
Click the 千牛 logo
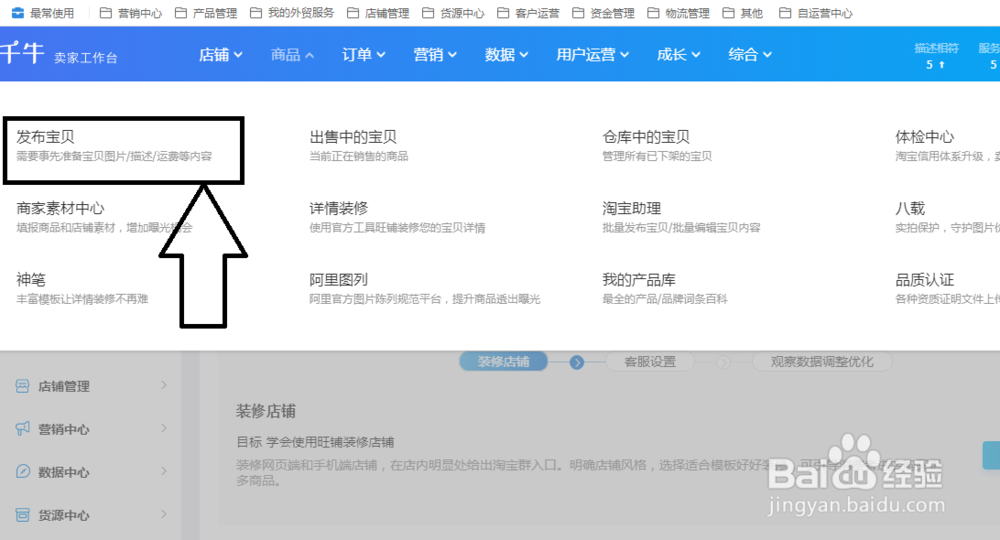(22, 52)
